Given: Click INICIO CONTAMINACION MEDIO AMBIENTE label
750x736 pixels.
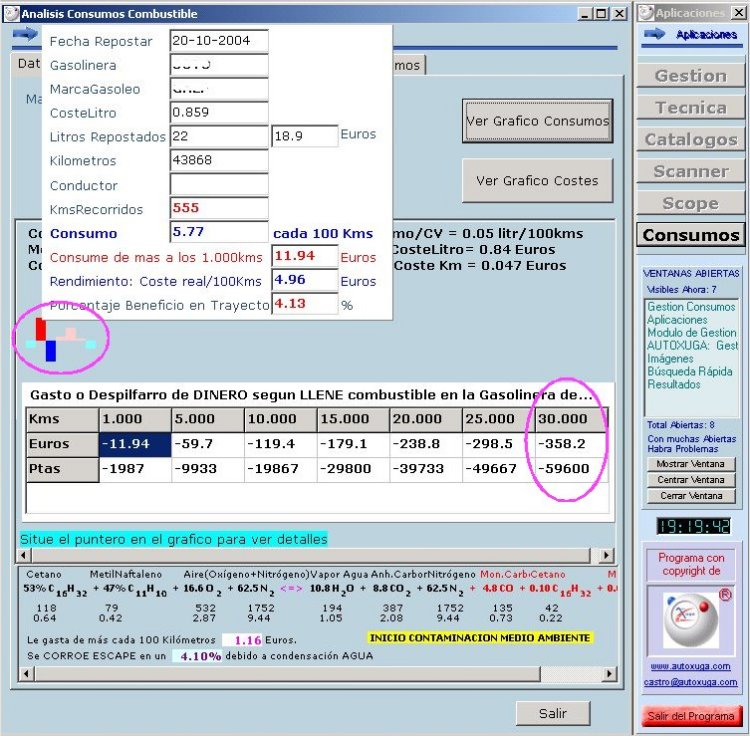Looking at the screenshot, I should click(x=480, y=638).
